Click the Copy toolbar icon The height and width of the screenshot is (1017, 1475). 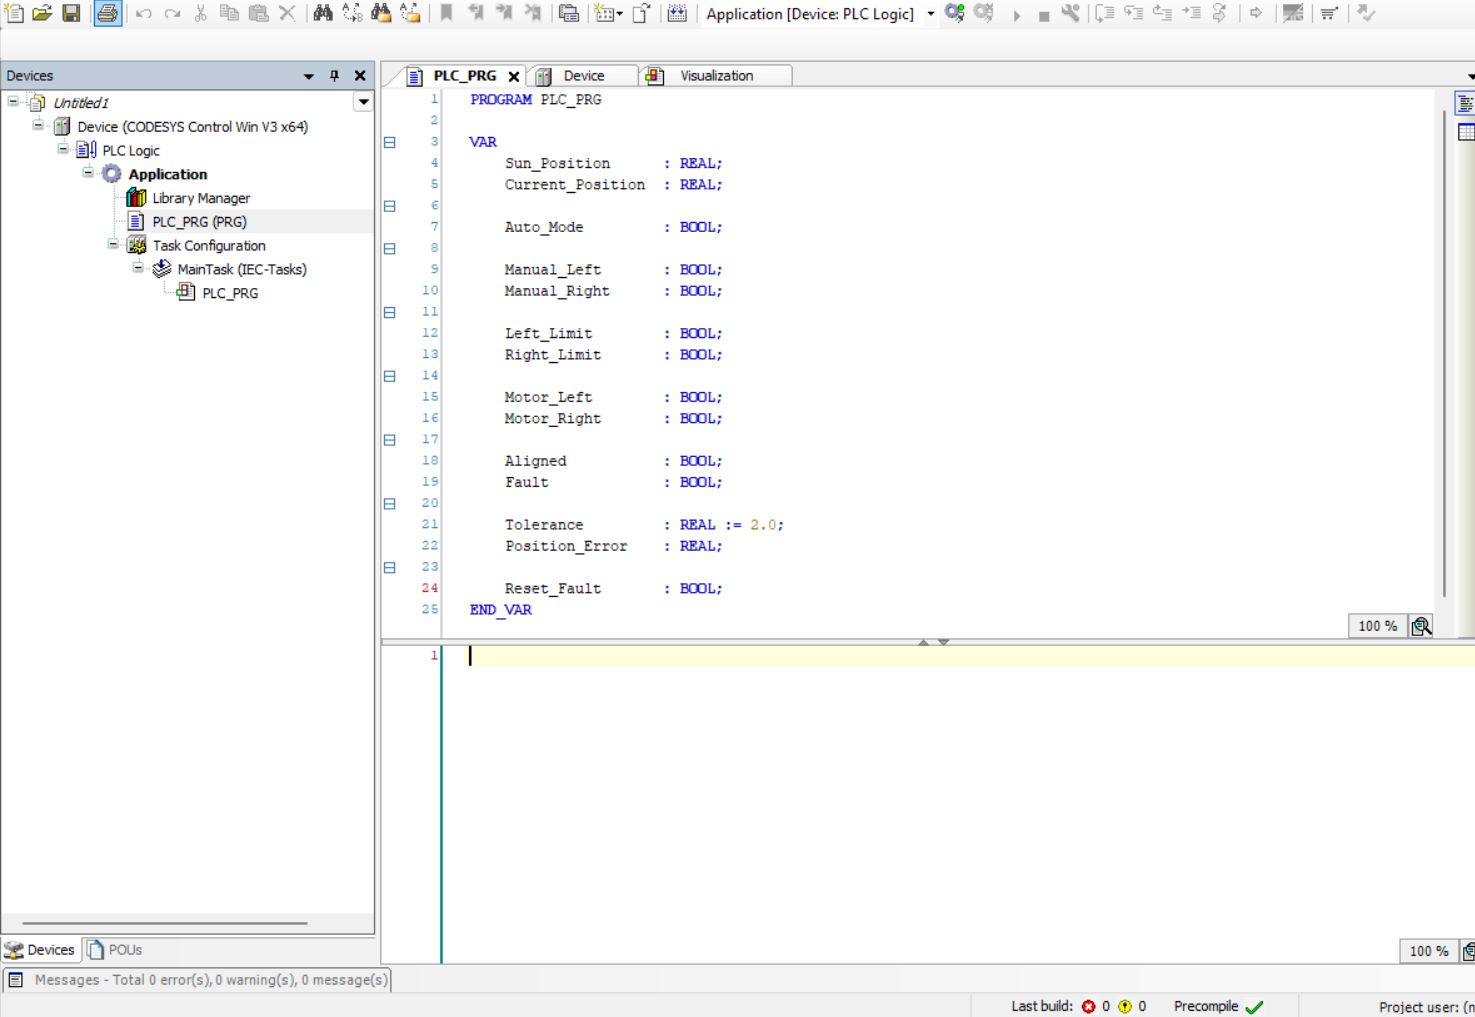tap(229, 13)
